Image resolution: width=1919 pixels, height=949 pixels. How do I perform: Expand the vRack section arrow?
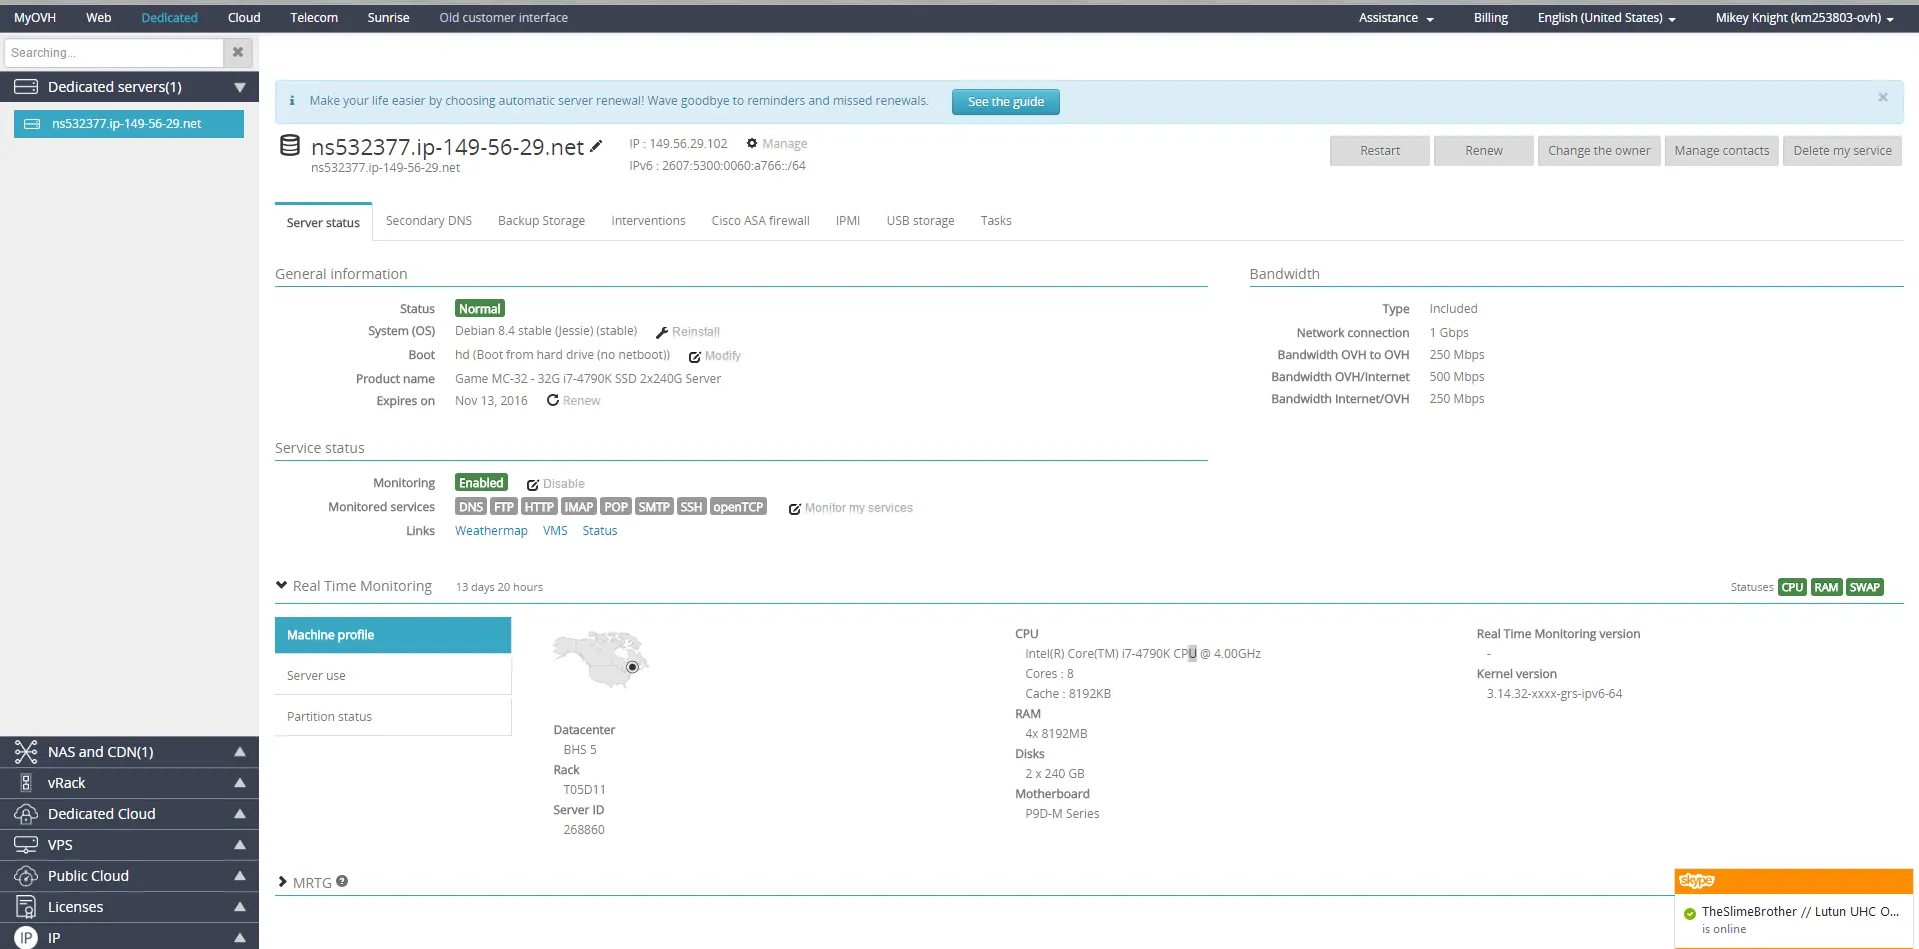coord(240,783)
